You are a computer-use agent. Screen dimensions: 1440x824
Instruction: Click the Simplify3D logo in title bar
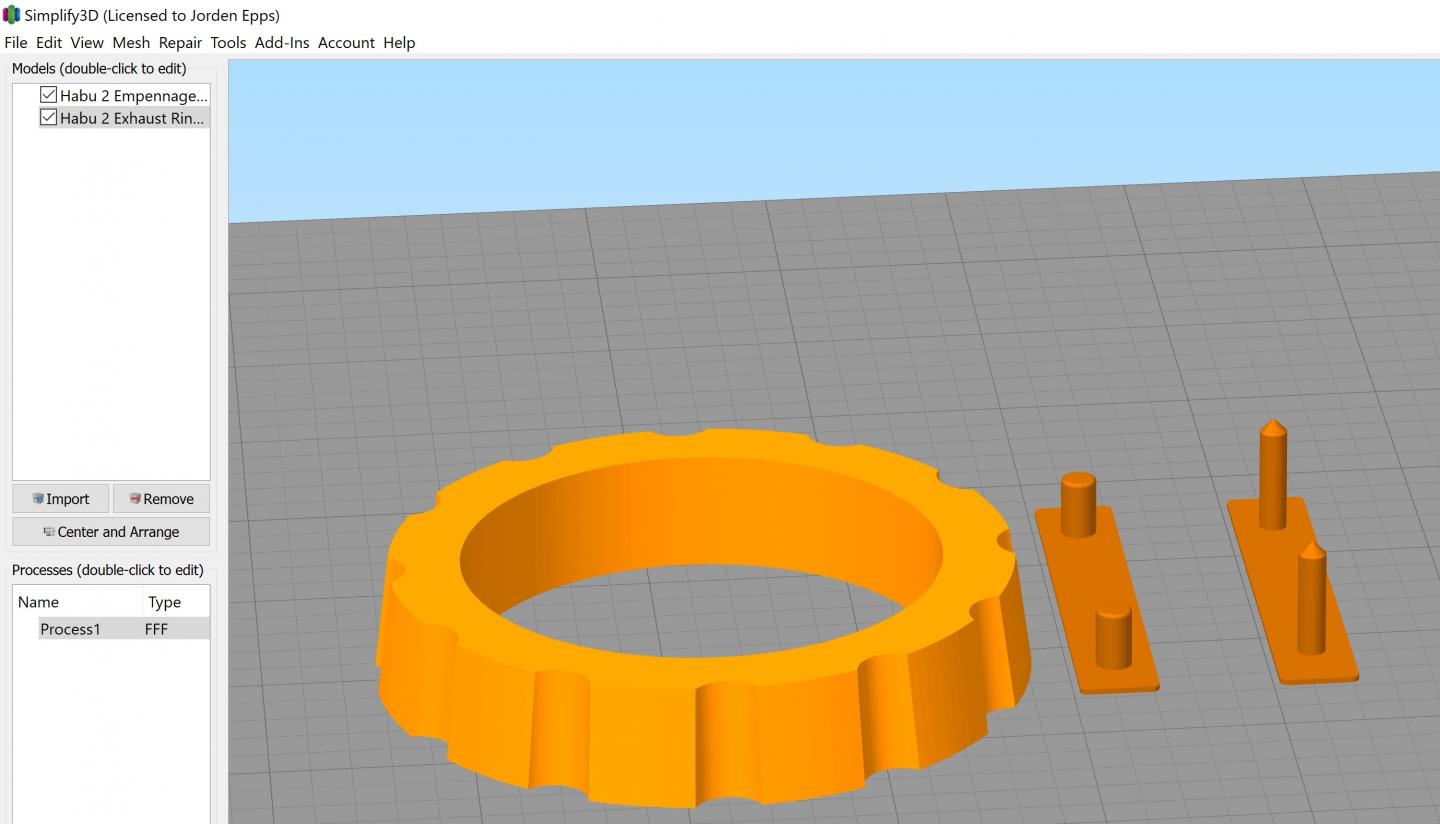point(12,15)
